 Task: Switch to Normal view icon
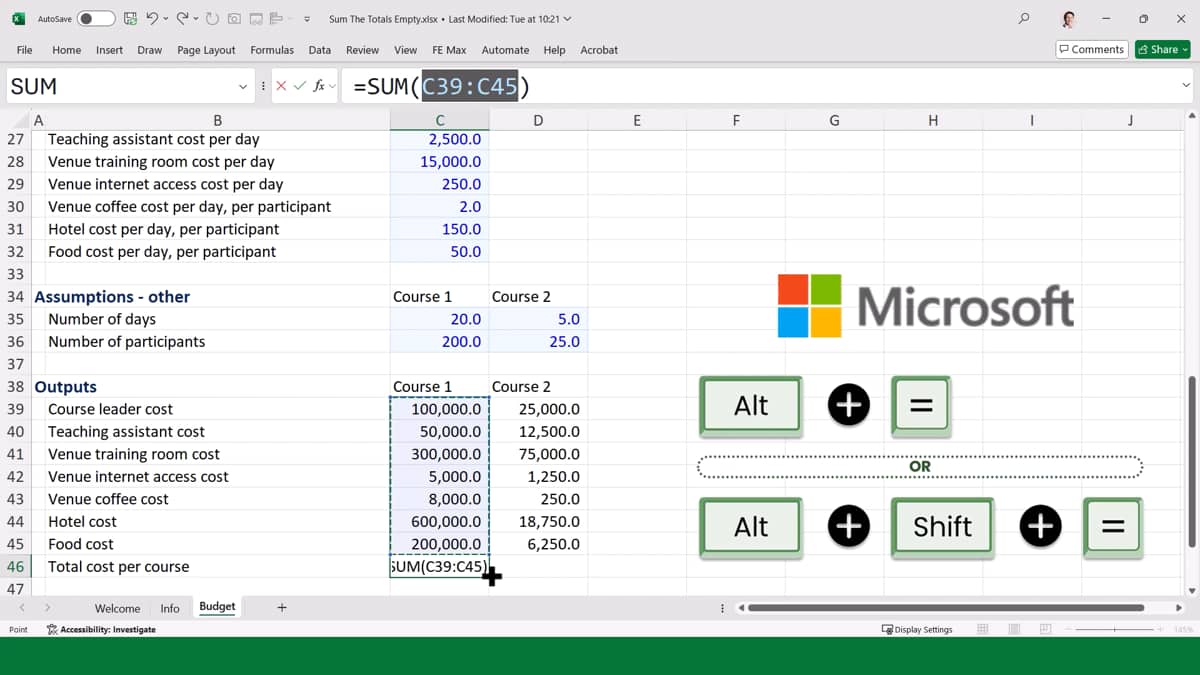tap(983, 629)
